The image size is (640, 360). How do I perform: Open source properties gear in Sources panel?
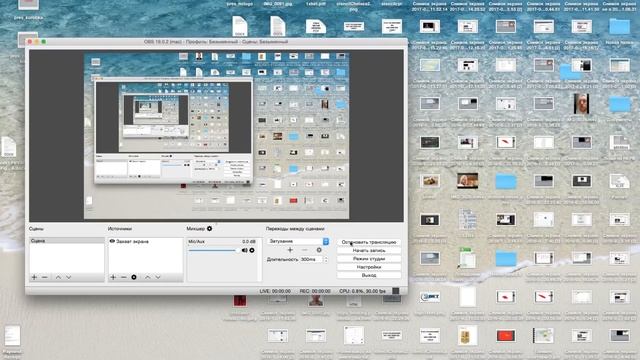(134, 277)
